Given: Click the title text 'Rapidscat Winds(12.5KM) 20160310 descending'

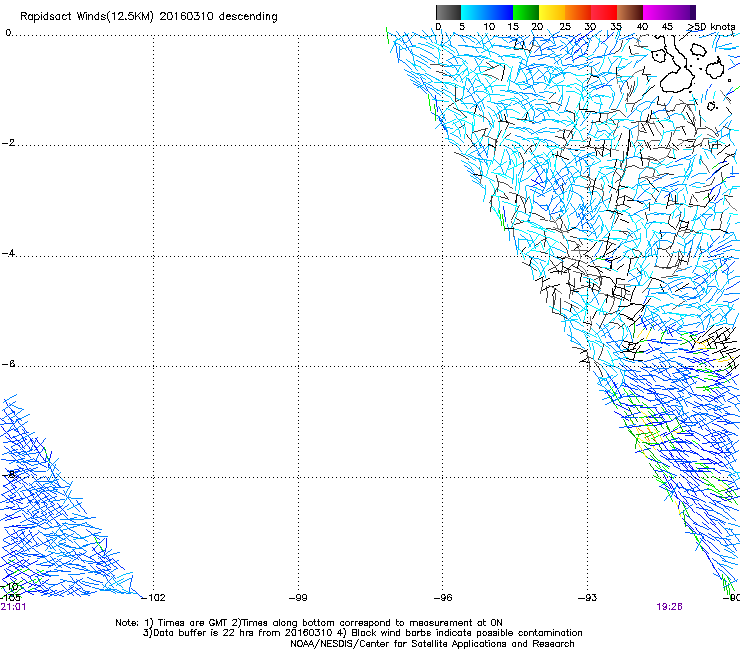Looking at the screenshot, I should (x=149, y=17).
